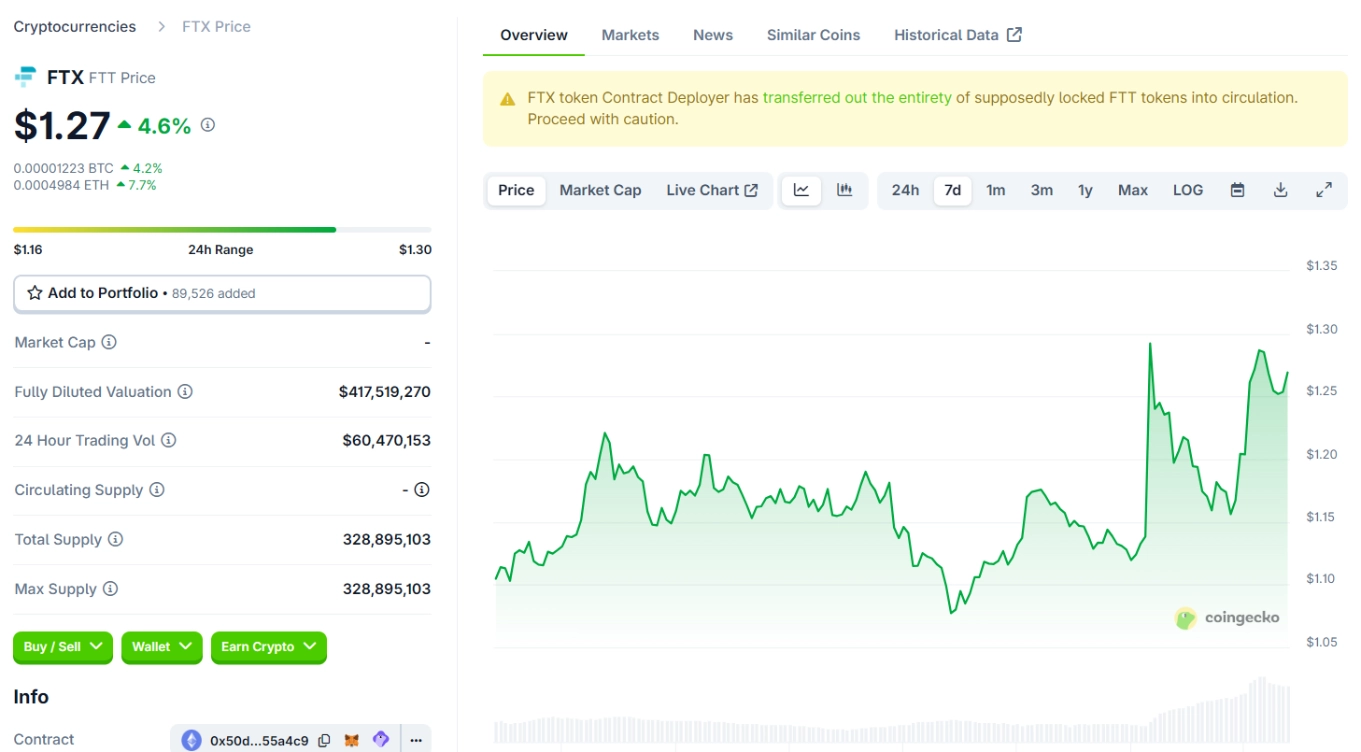
Task: Click the $1.30 range high value
Action: pyautogui.click(x=415, y=250)
